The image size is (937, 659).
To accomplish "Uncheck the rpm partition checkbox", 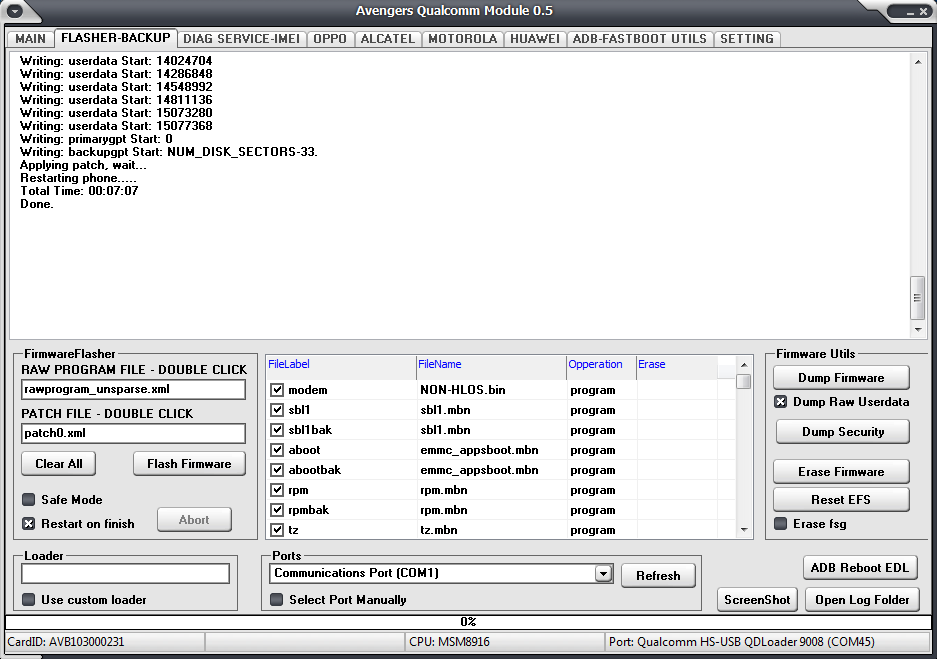I will pos(277,490).
